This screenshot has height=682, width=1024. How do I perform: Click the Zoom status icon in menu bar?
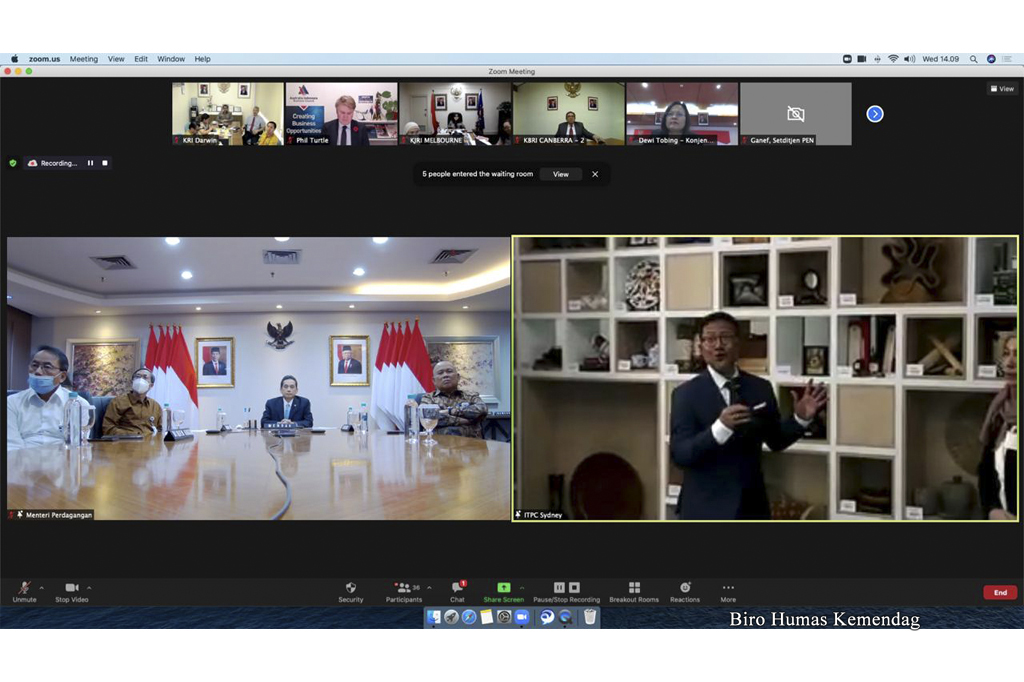[847, 59]
